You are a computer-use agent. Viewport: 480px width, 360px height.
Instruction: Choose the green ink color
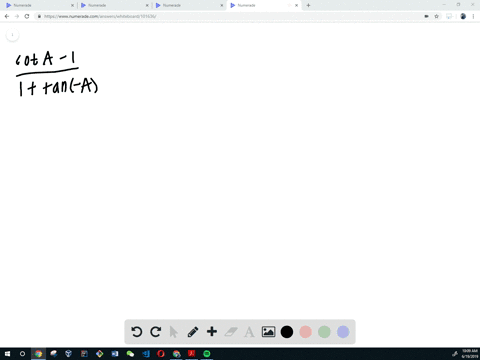(x=324, y=332)
